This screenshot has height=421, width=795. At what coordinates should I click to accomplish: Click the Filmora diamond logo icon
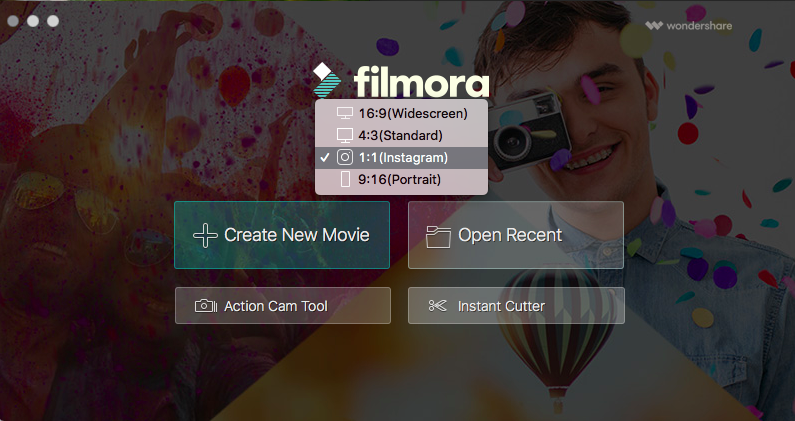327,80
